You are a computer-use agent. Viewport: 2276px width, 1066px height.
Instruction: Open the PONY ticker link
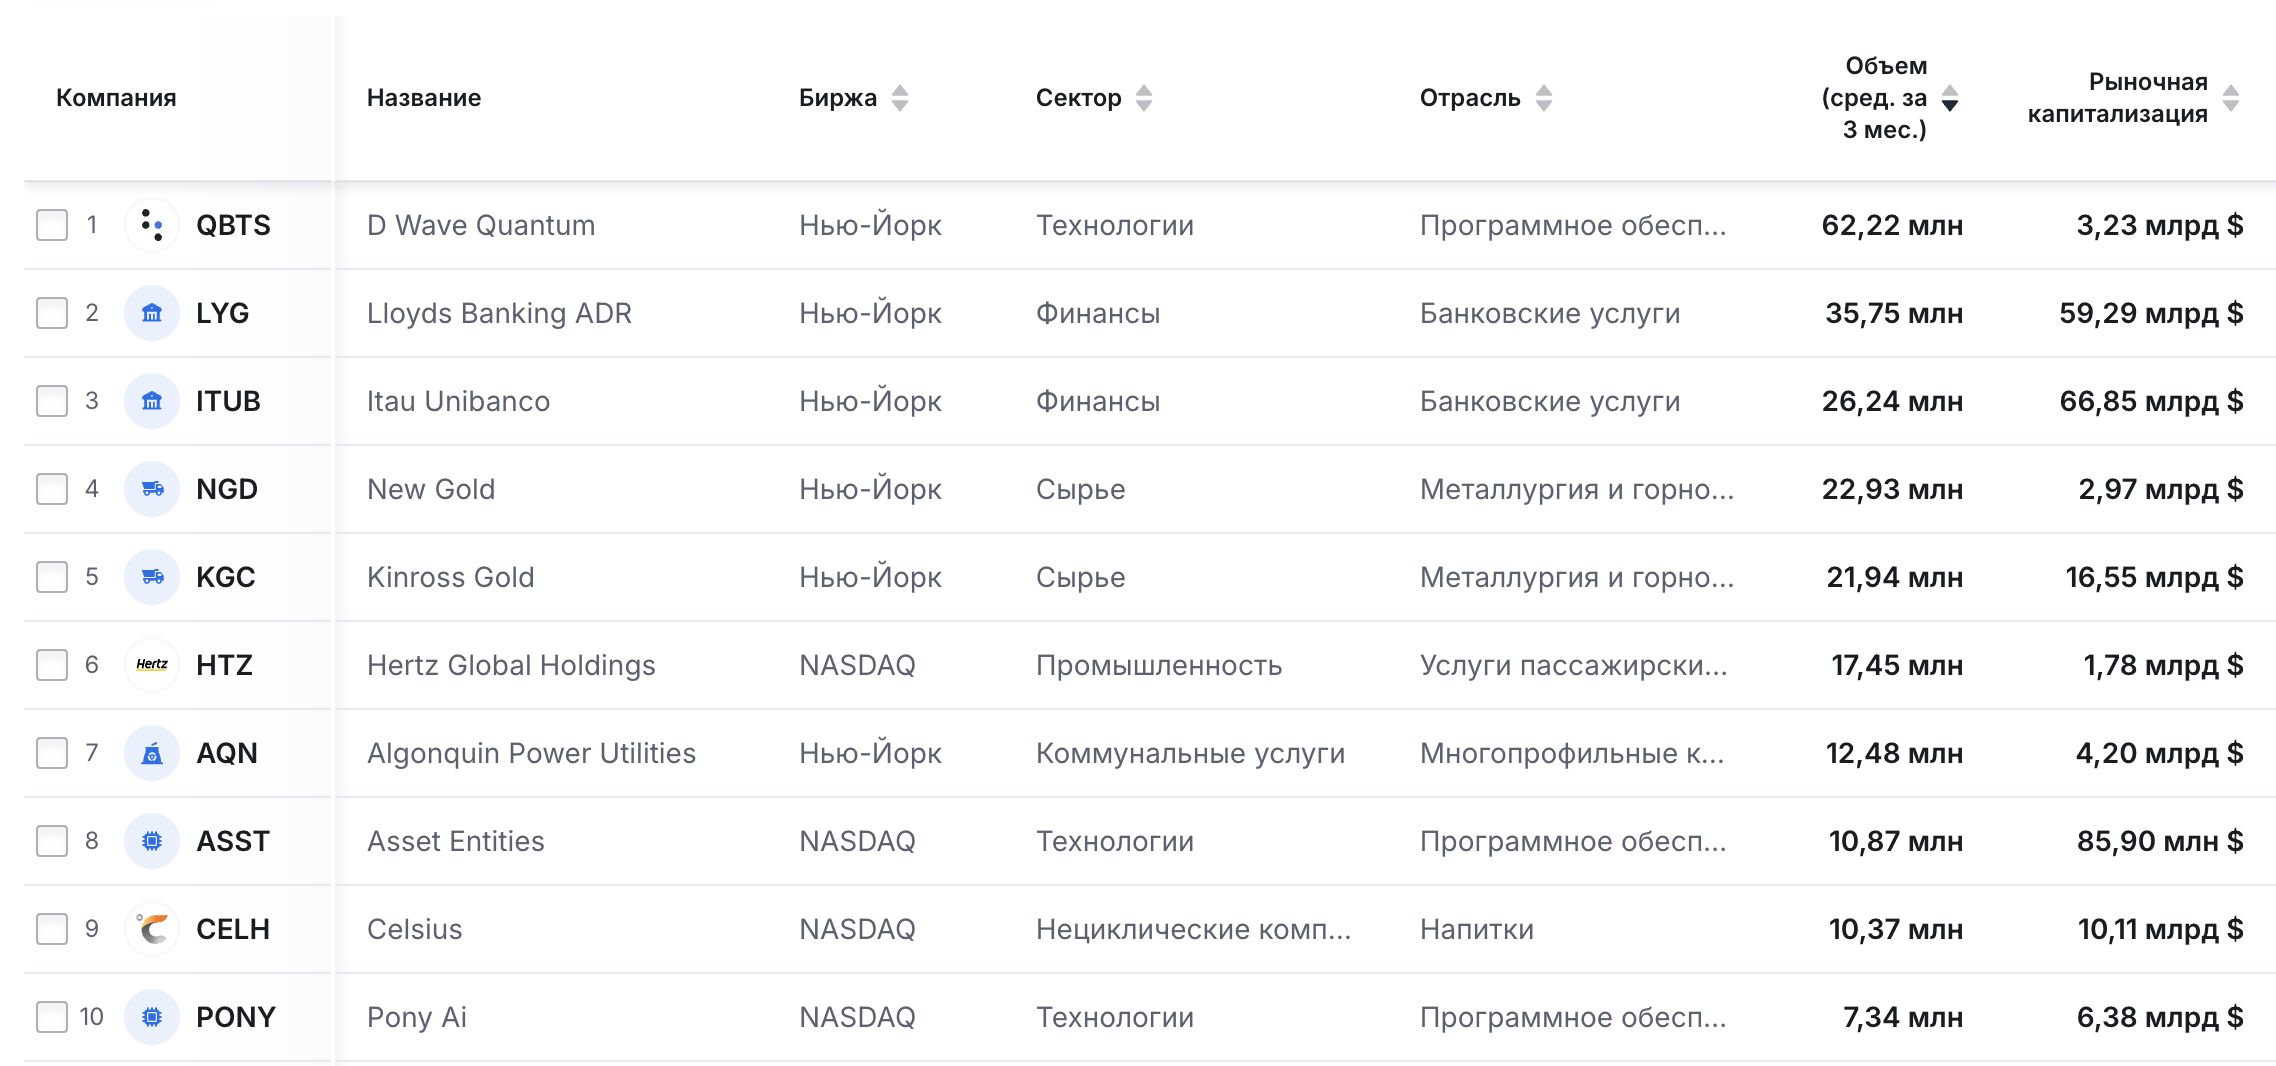236,1017
